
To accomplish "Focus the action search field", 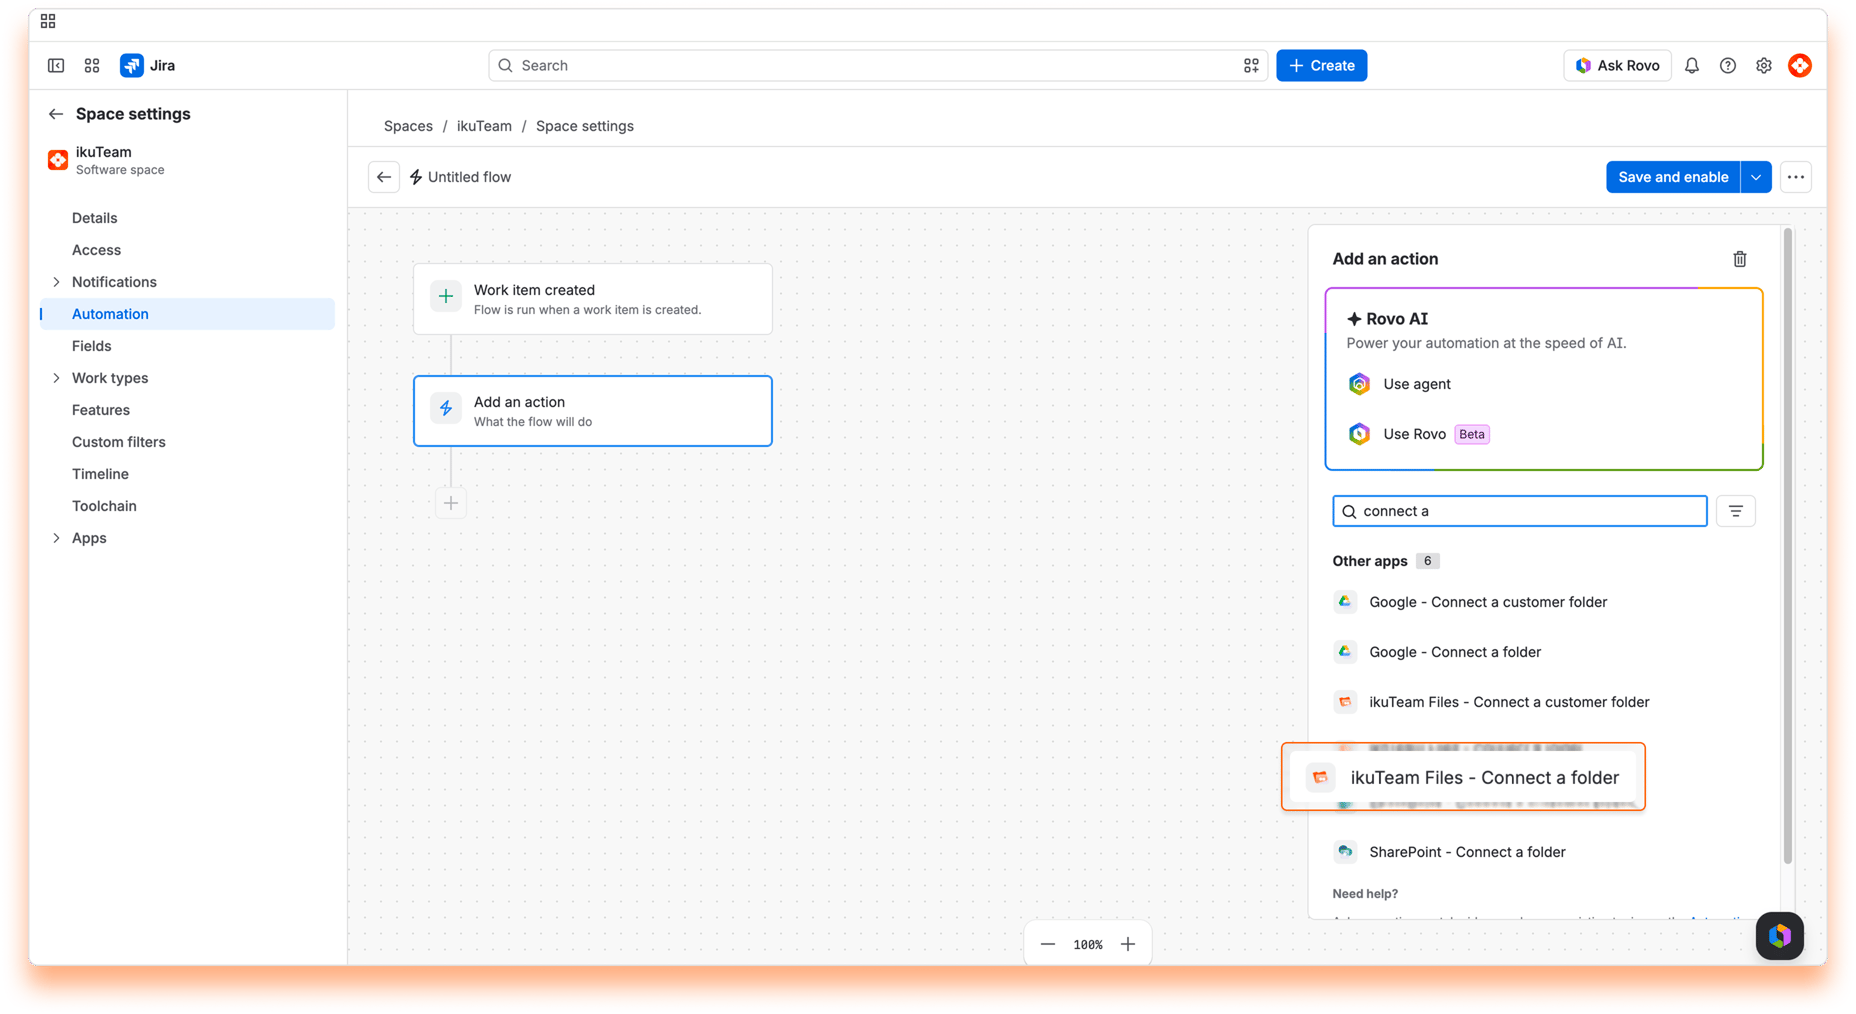I will pos(1519,511).
